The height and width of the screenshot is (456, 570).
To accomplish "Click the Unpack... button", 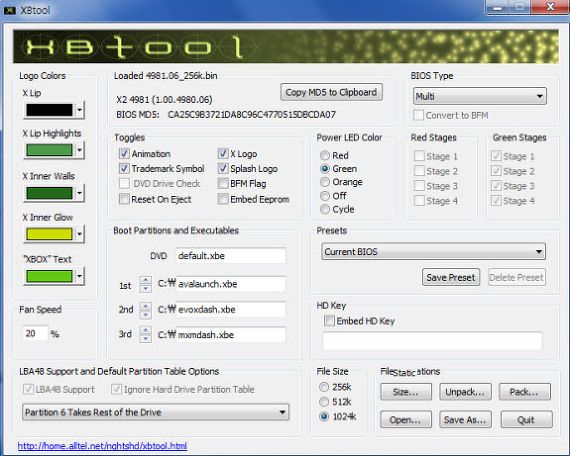I will (465, 392).
